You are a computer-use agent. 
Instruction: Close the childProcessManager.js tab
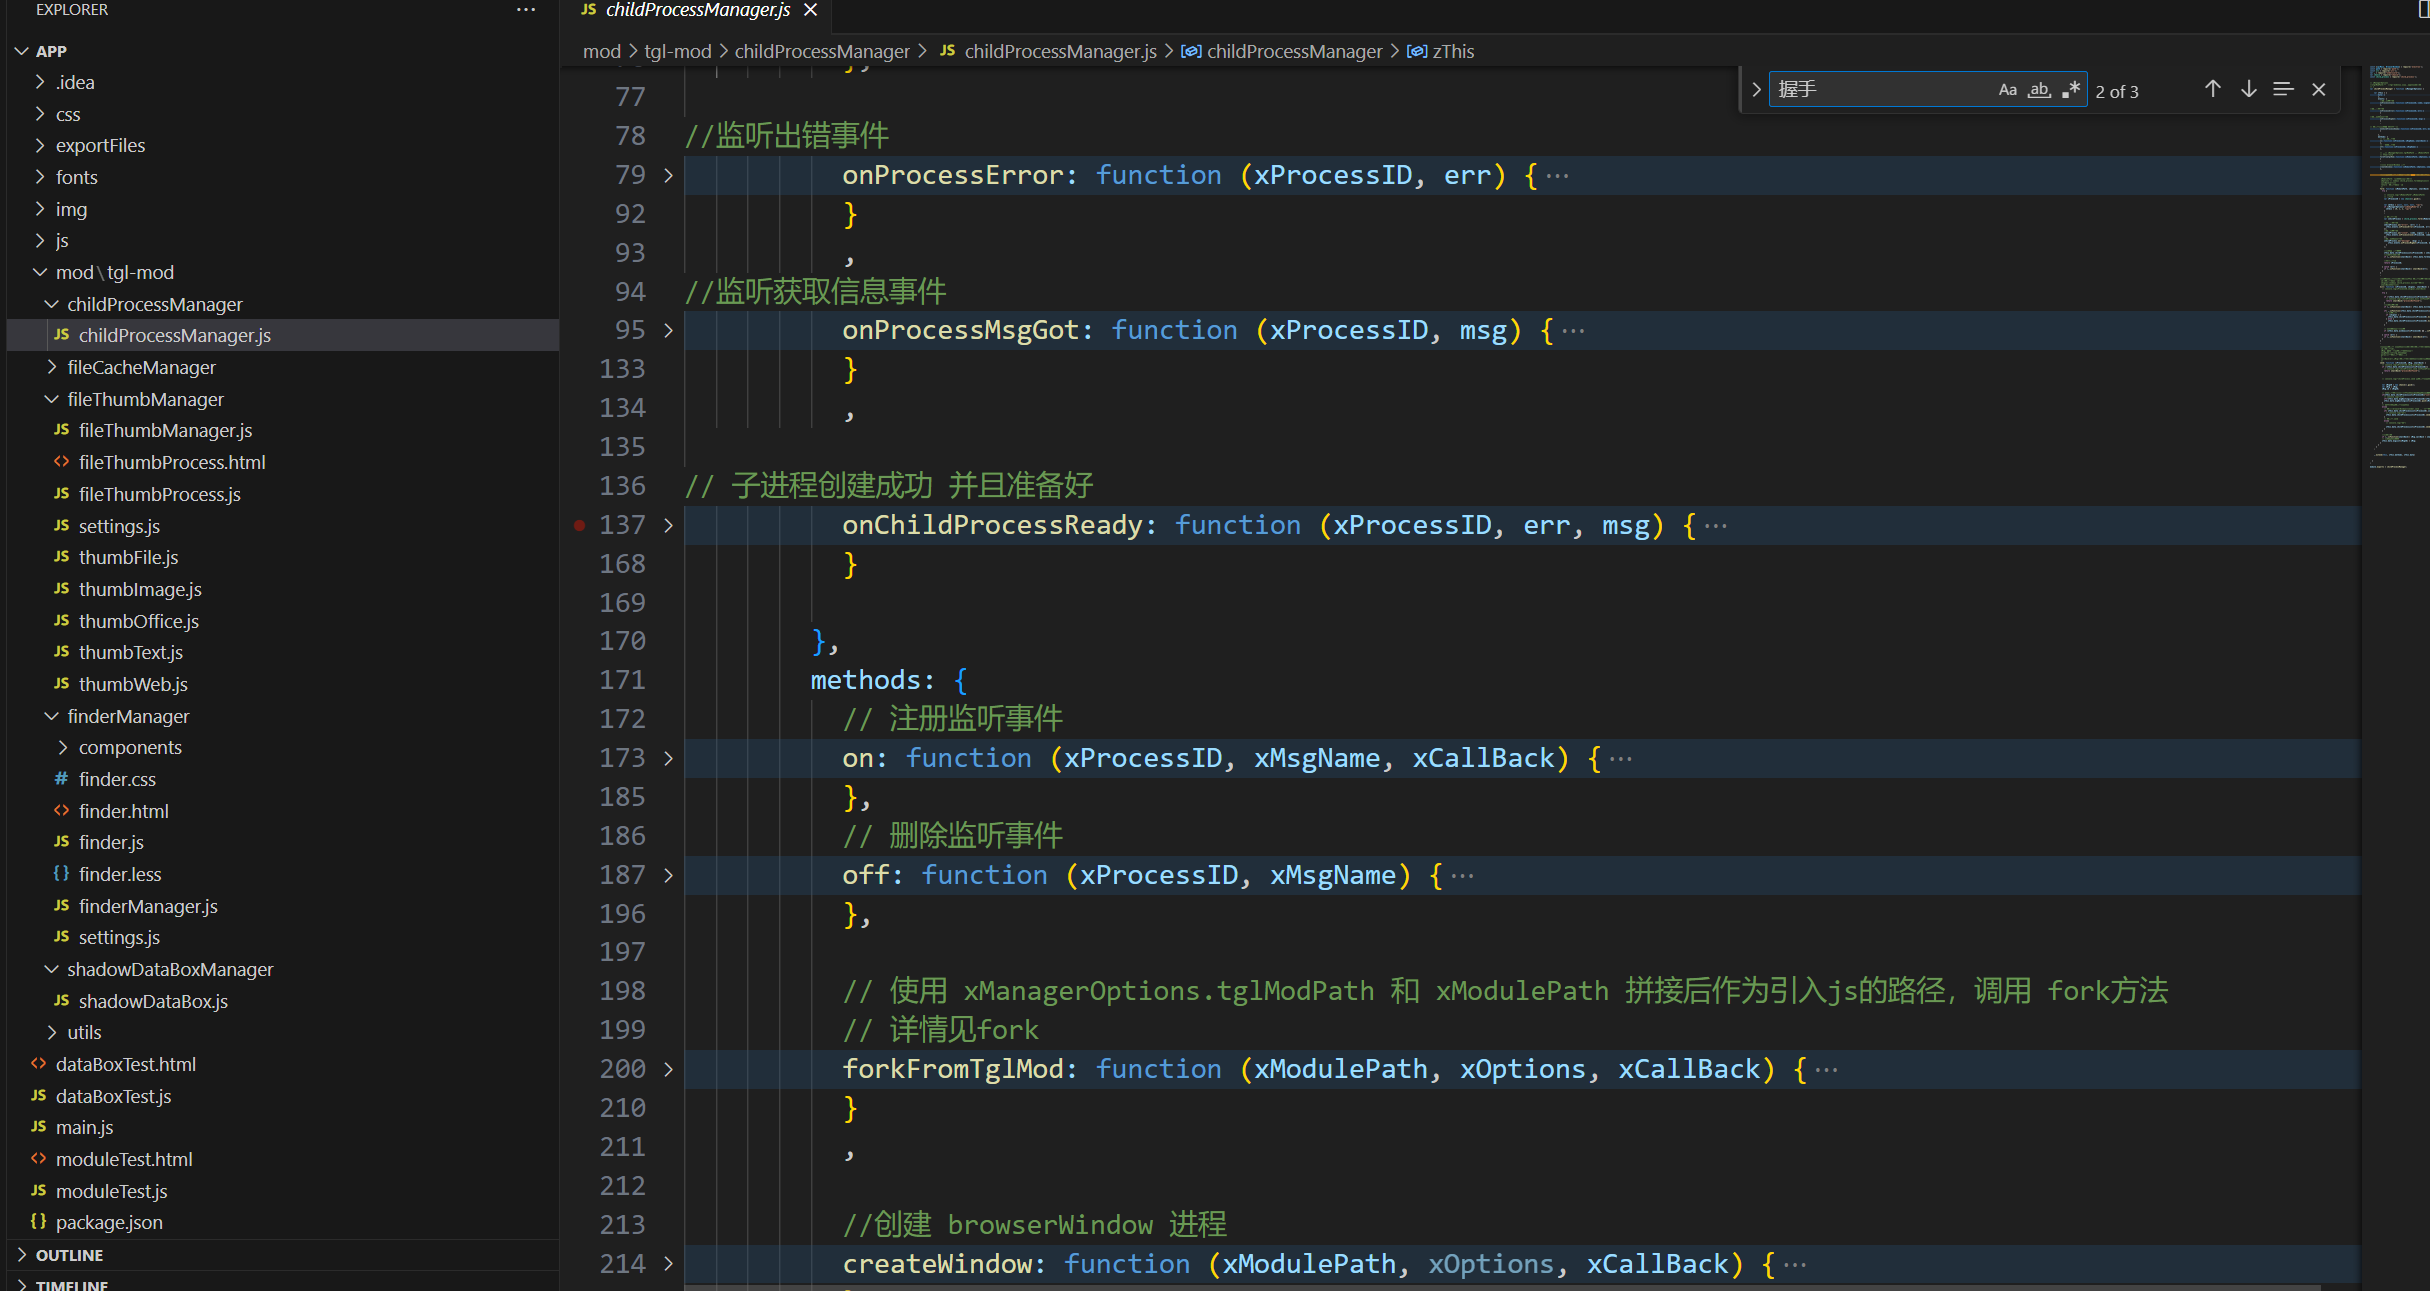pos(811,10)
